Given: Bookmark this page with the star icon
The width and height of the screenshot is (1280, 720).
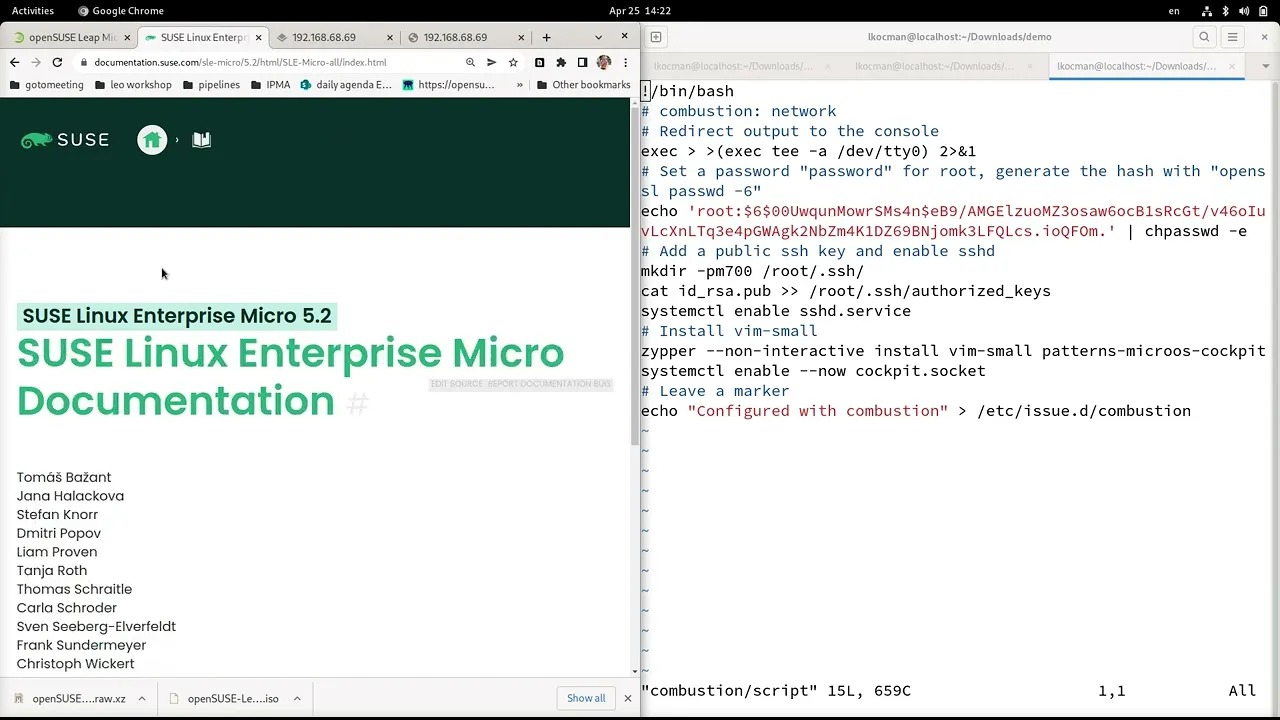Looking at the screenshot, I should click(513, 62).
